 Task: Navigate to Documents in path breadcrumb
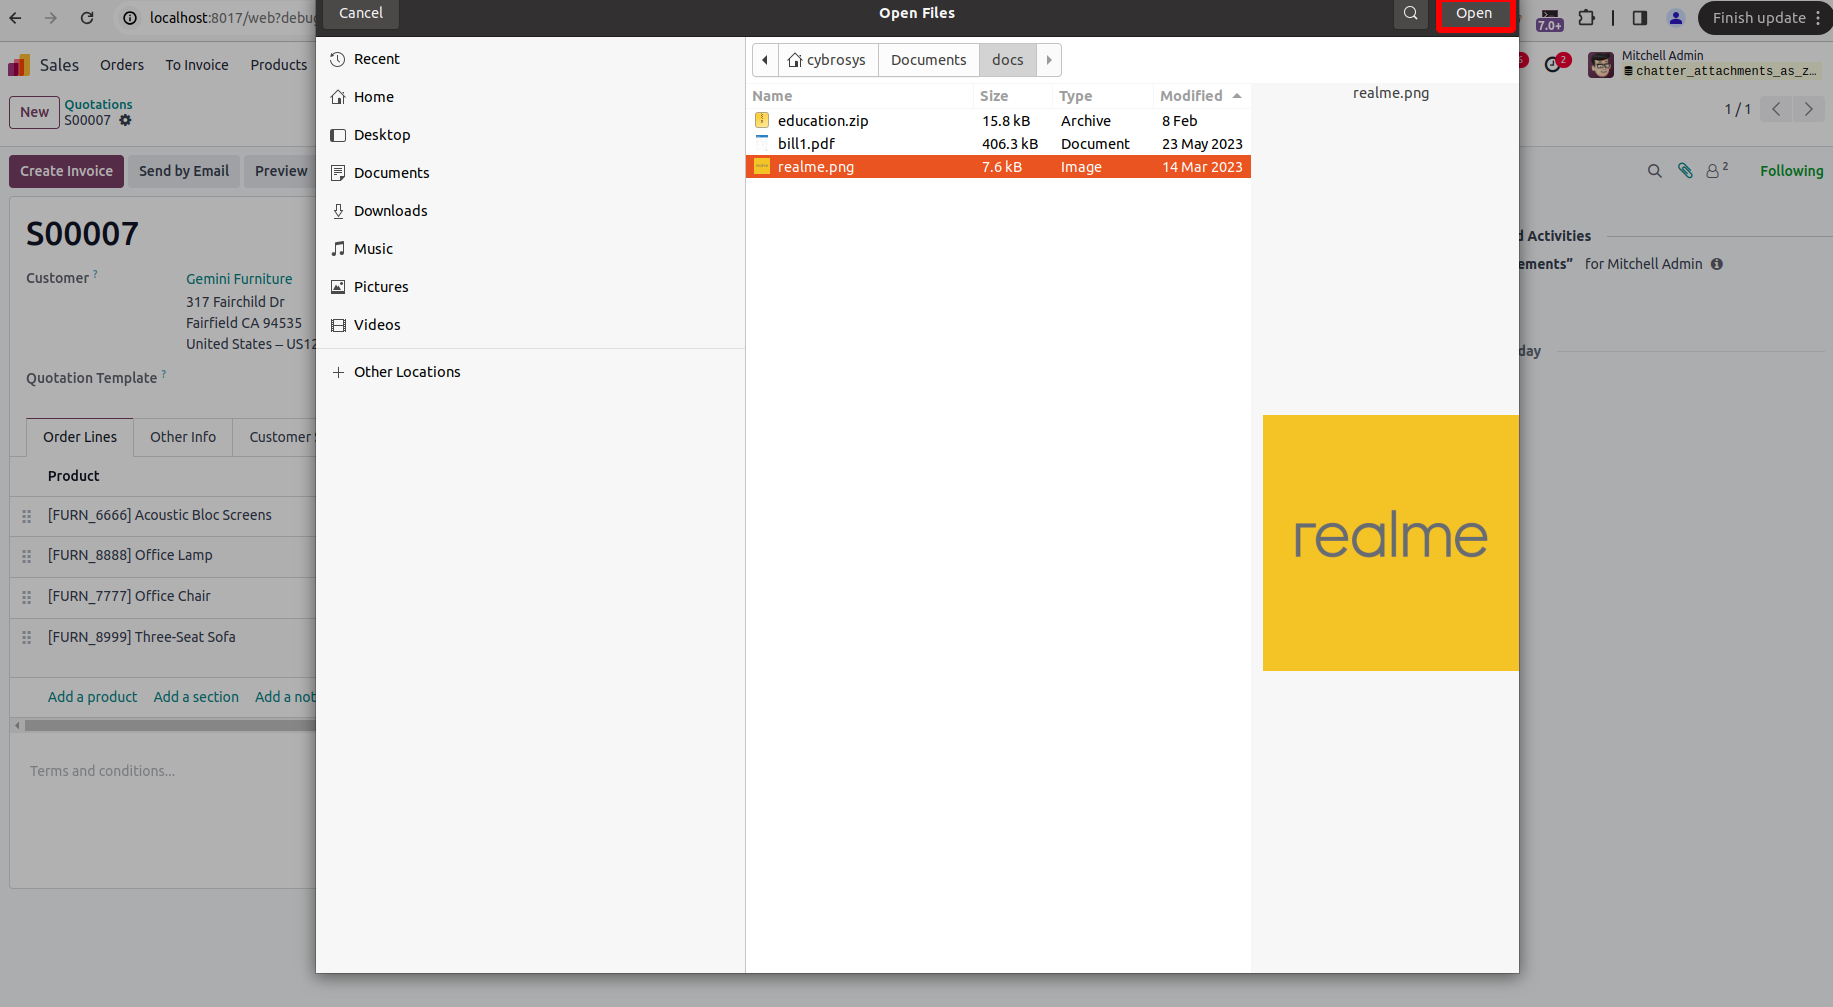(928, 60)
